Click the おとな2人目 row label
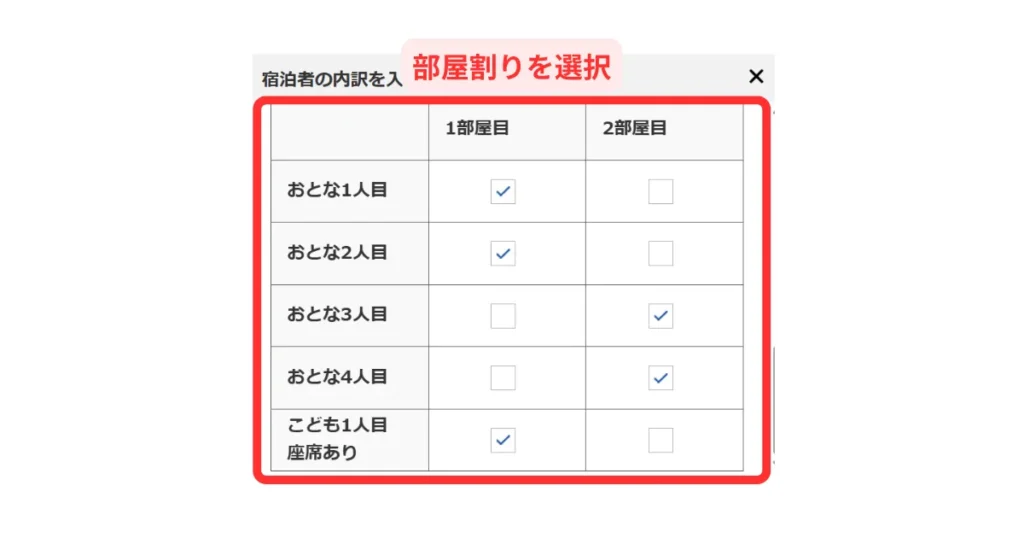1024x538 pixels. click(337, 252)
